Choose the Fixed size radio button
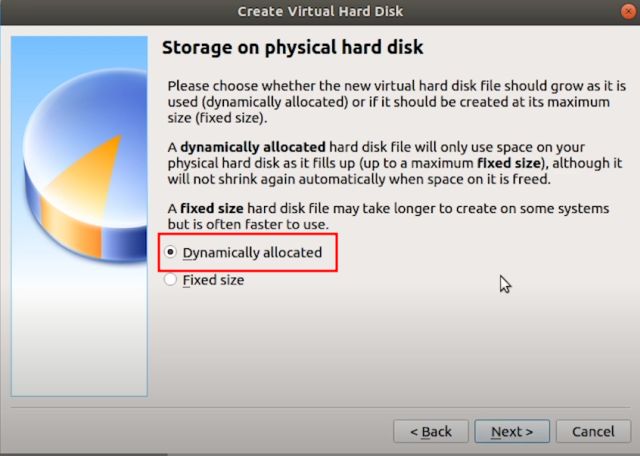The image size is (640, 456). click(x=171, y=281)
